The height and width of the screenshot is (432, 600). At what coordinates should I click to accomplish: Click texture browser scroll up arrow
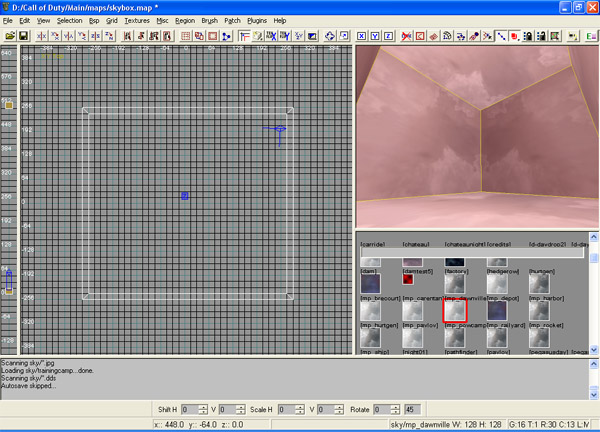click(x=594, y=237)
